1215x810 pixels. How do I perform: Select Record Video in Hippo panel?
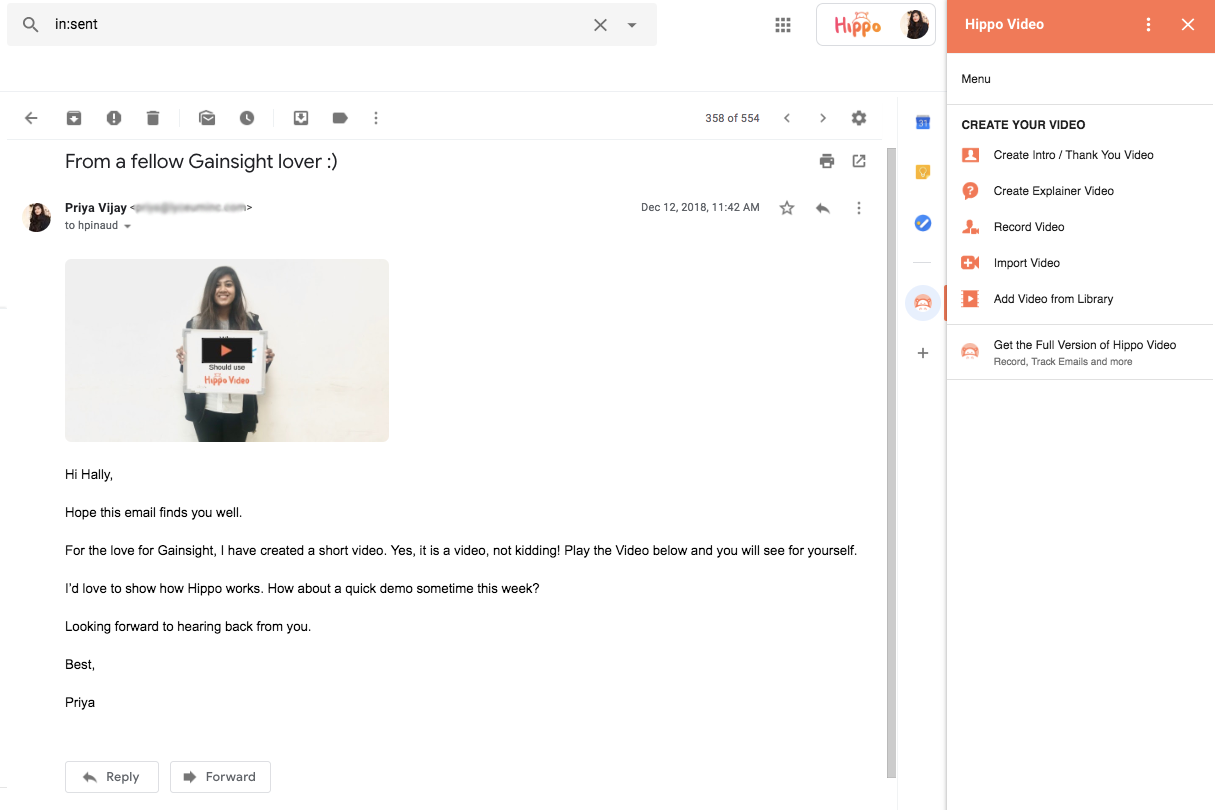(x=1028, y=227)
